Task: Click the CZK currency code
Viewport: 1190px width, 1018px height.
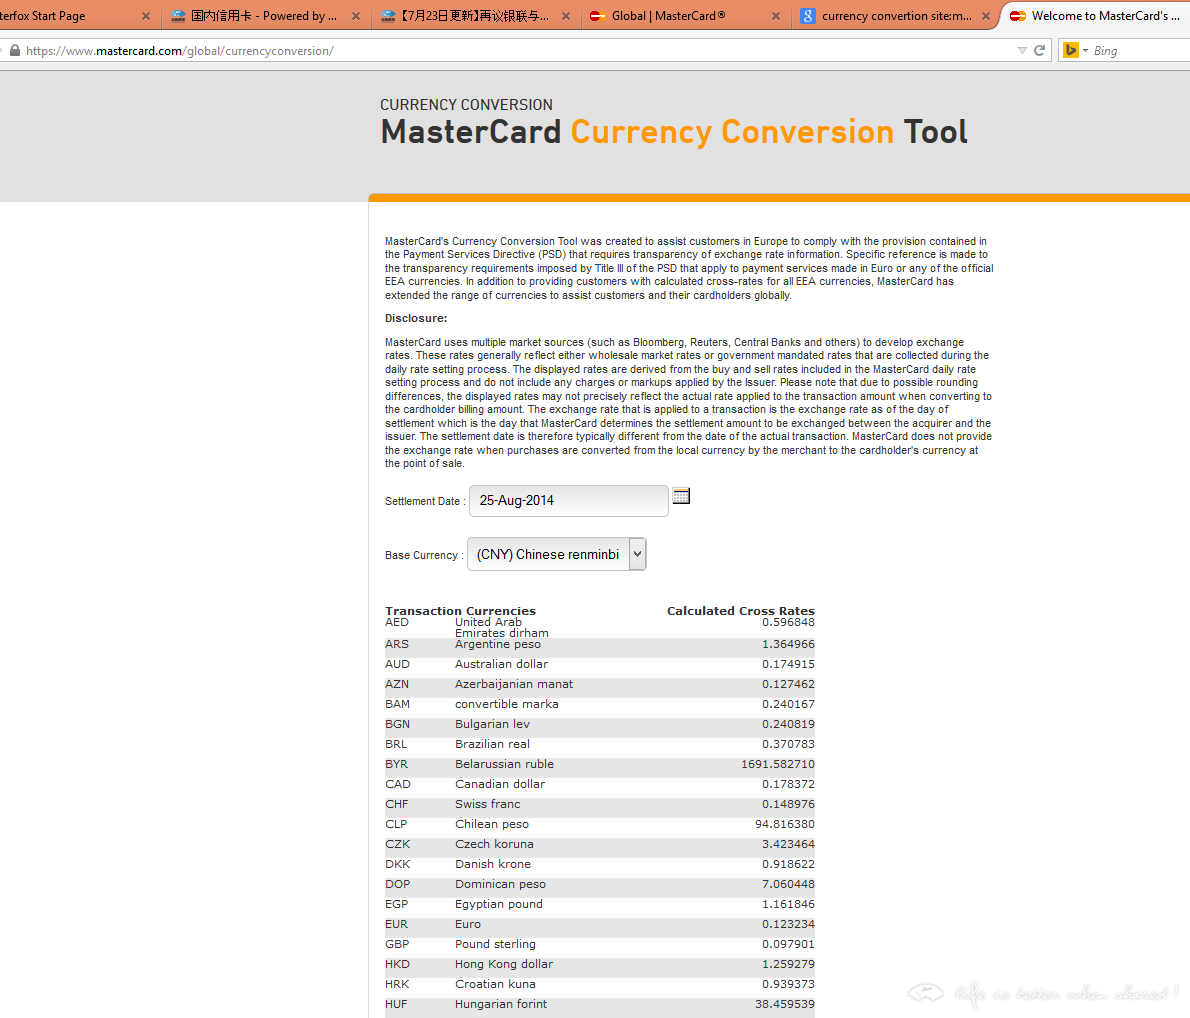Action: (398, 844)
